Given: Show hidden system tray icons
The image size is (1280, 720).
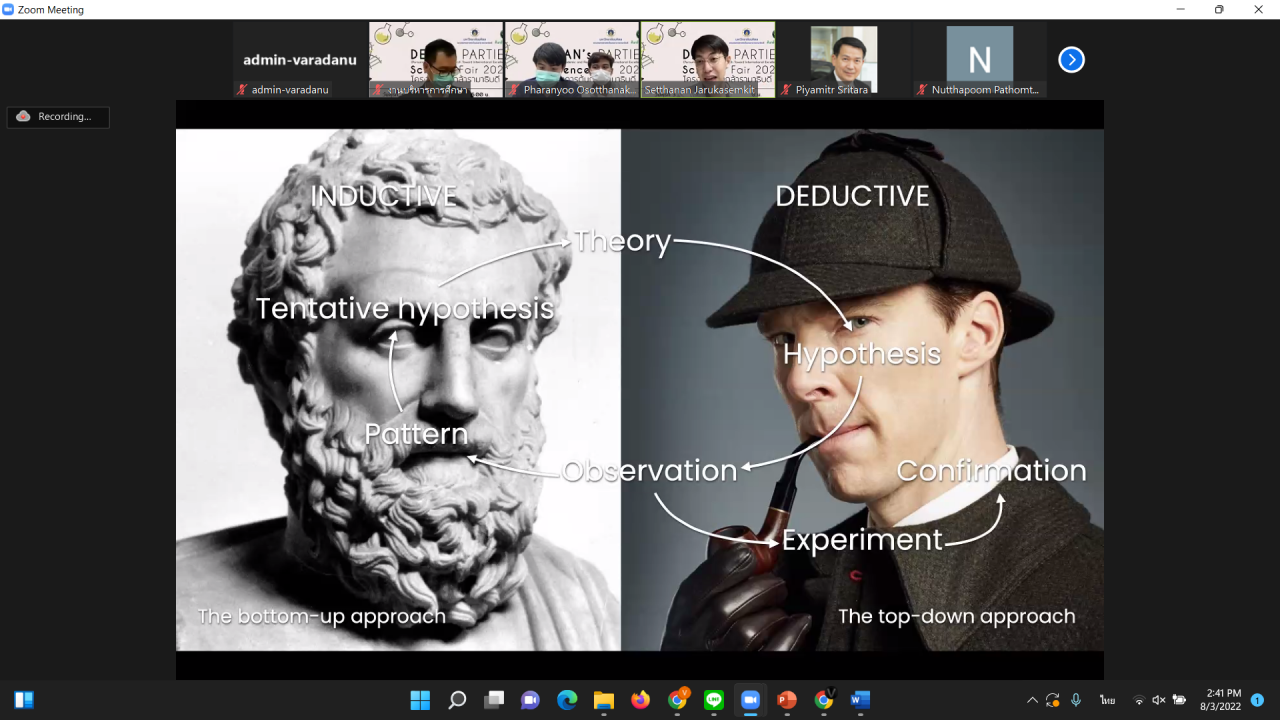Looking at the screenshot, I should 1032,700.
